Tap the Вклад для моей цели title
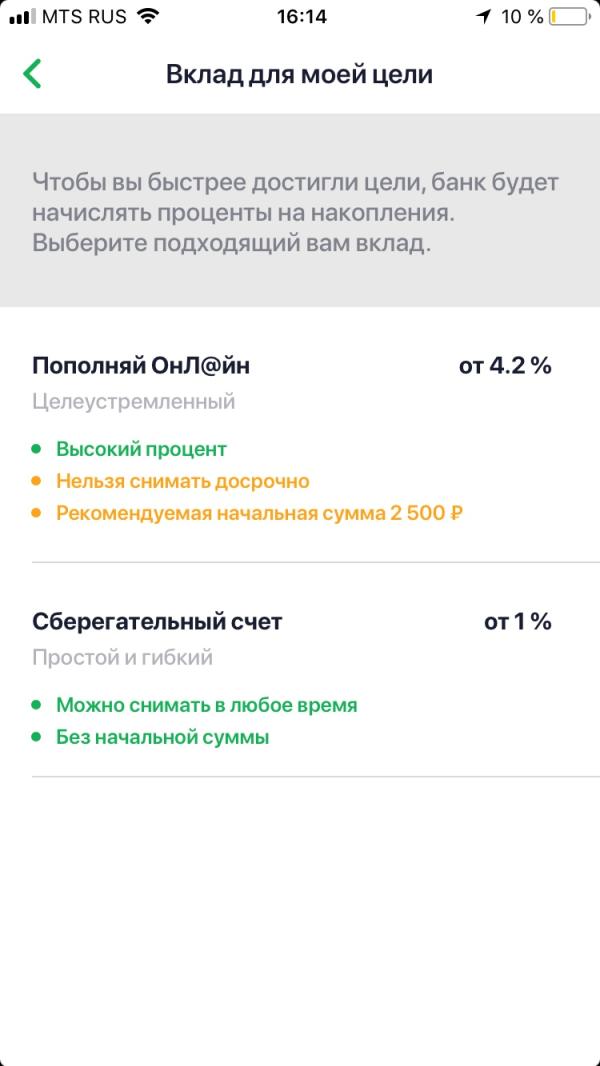Viewport: 600px width, 1066px height. [300, 74]
